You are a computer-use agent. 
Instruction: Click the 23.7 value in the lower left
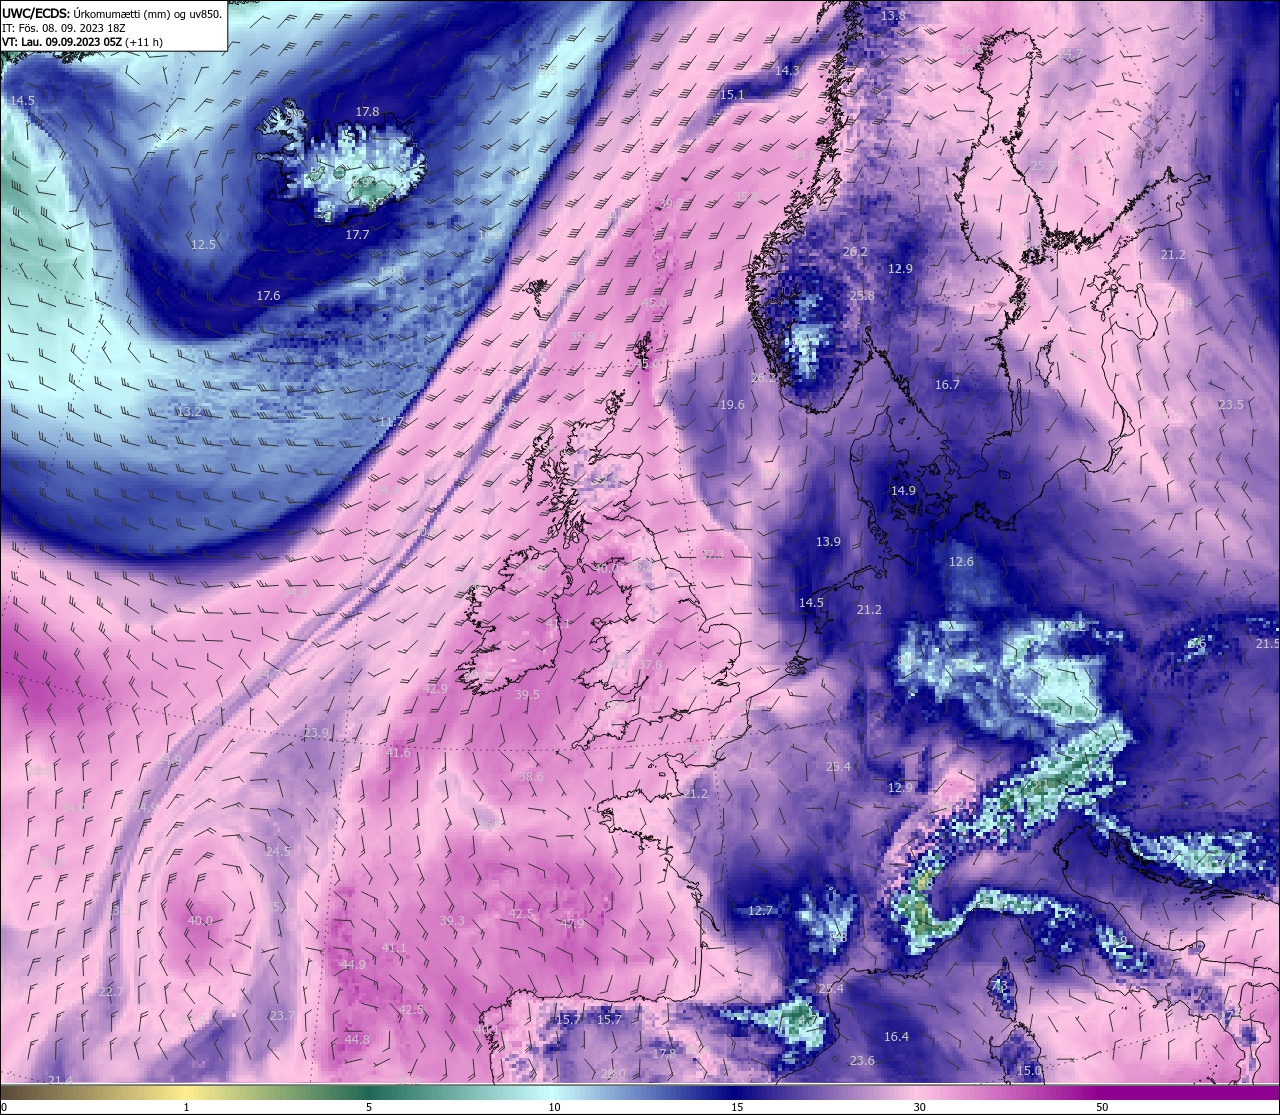(x=282, y=1016)
